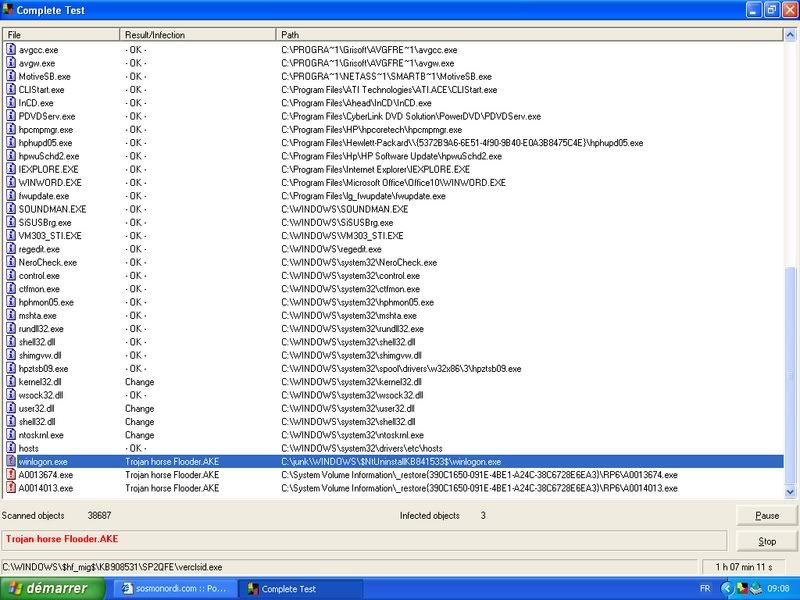Click the scrollbar up arrow

(x=790, y=35)
